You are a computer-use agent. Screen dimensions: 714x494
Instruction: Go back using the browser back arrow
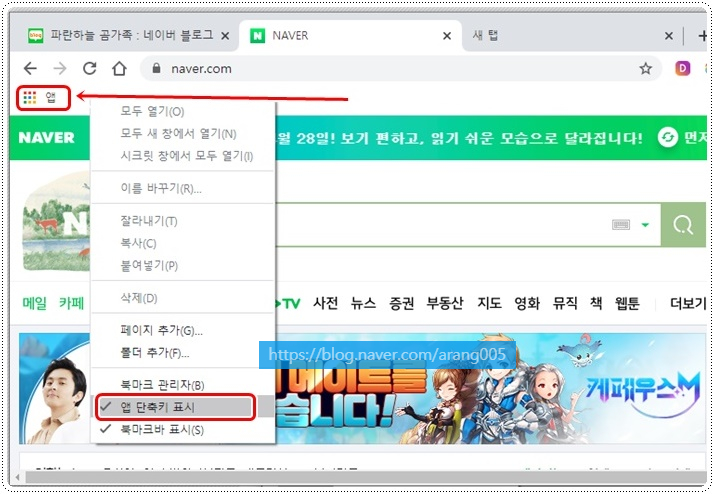(30, 68)
